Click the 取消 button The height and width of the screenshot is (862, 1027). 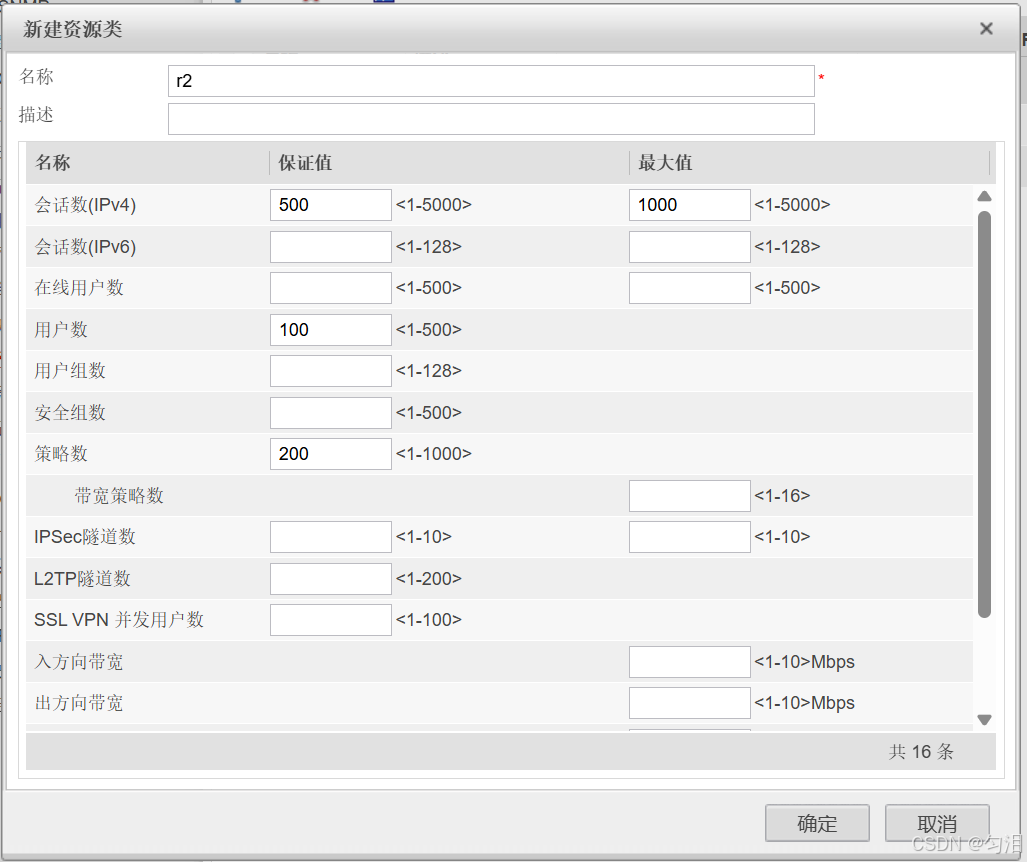(x=937, y=823)
